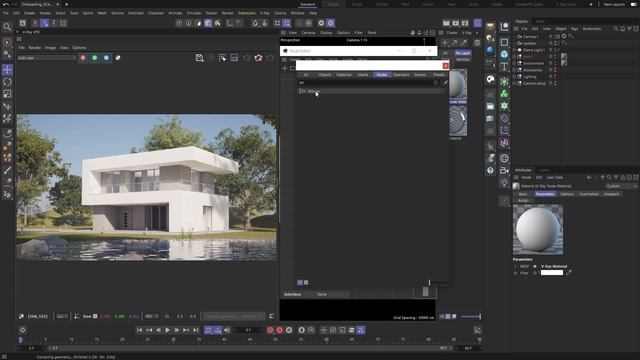Click the material sphere preview in Attributes
This screenshot has width=640, height=360.
(x=538, y=229)
